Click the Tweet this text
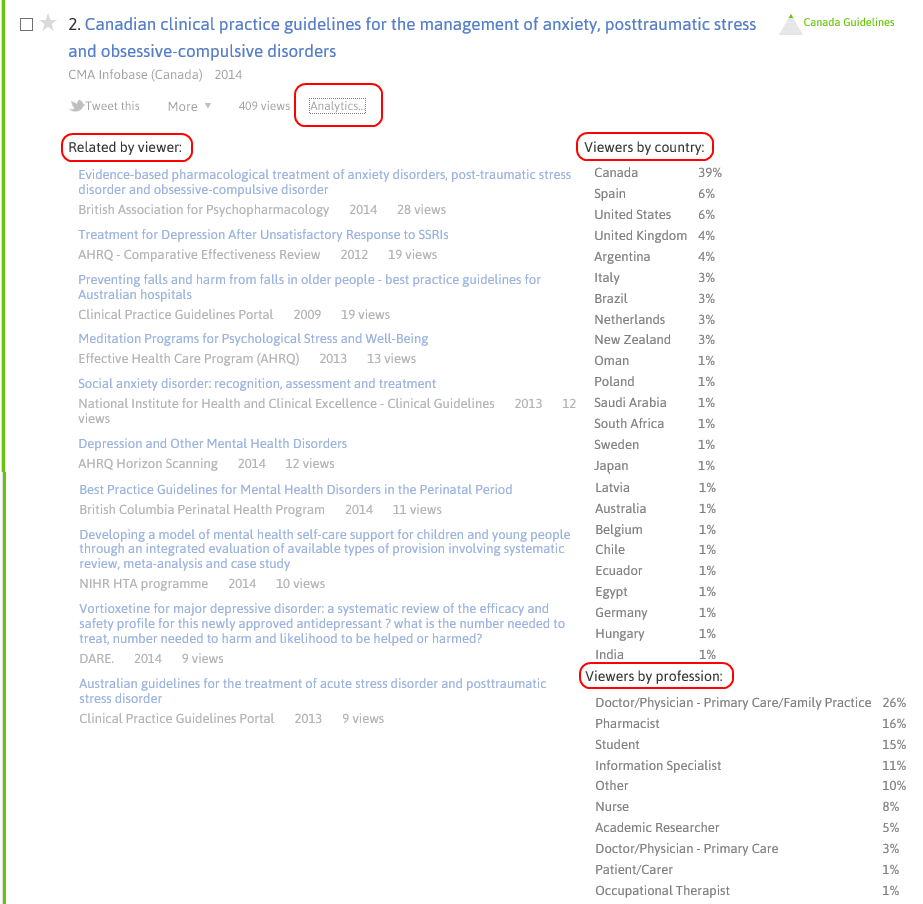This screenshot has width=923, height=904. 112,106
